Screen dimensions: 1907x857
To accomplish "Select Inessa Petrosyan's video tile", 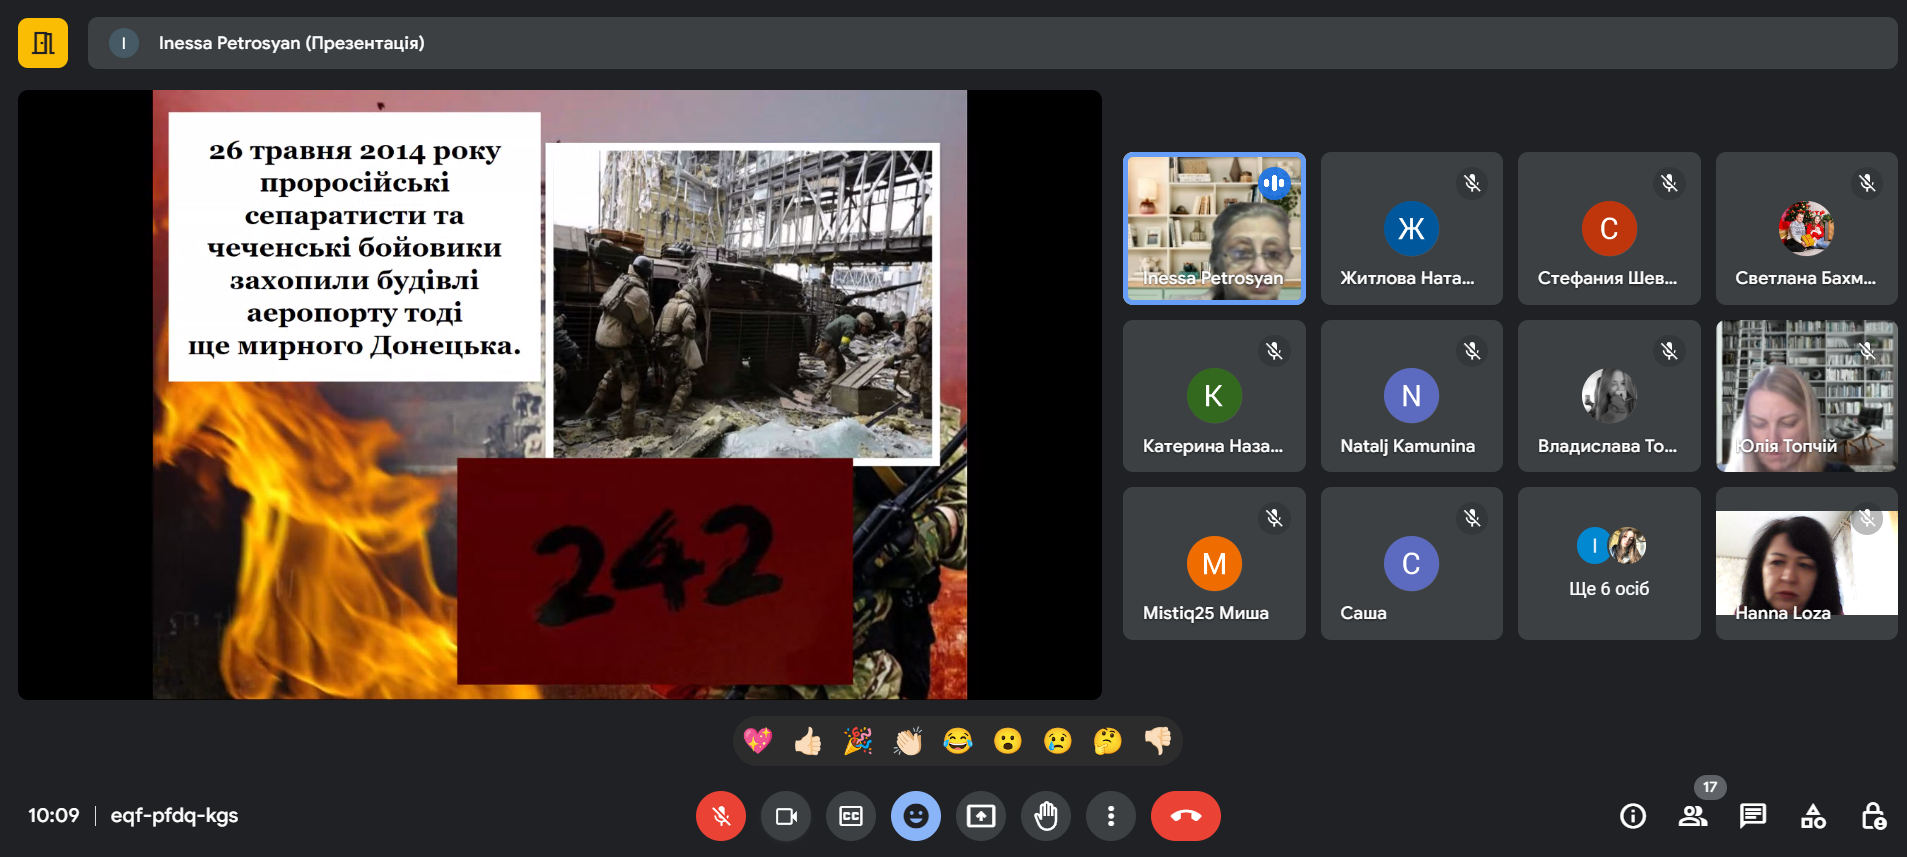I will pos(1214,228).
